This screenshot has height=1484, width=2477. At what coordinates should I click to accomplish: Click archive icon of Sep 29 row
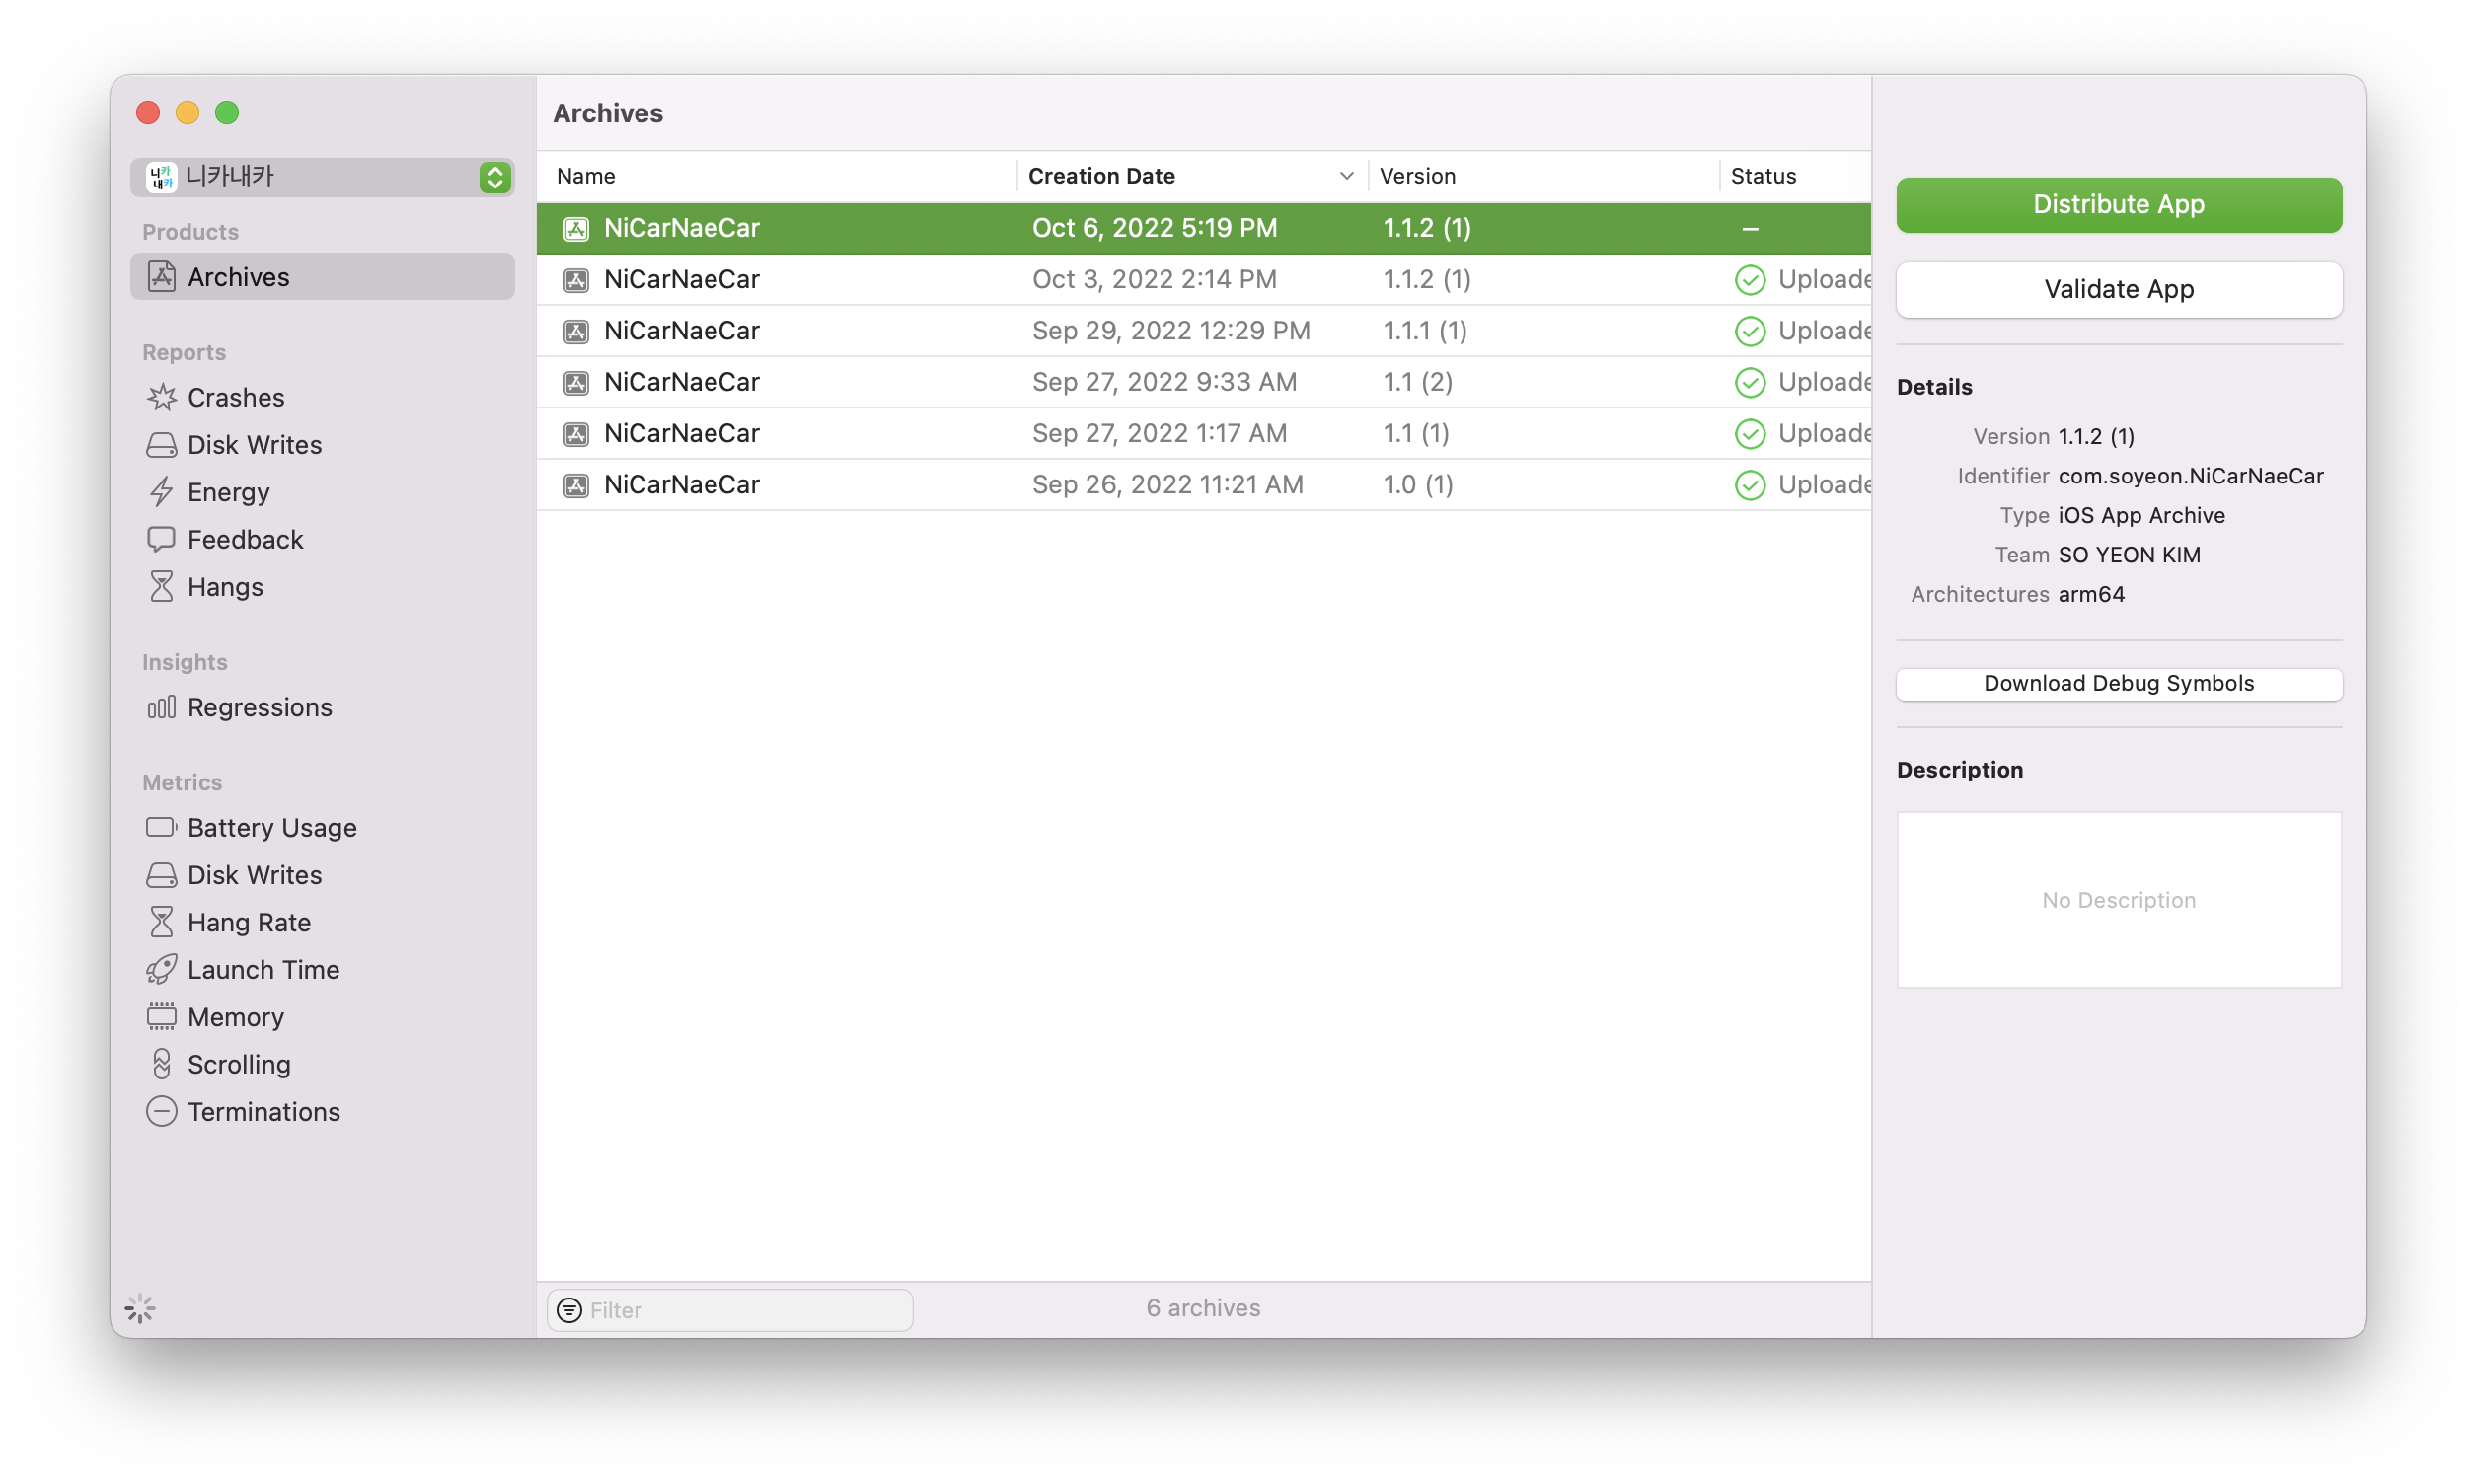576,331
